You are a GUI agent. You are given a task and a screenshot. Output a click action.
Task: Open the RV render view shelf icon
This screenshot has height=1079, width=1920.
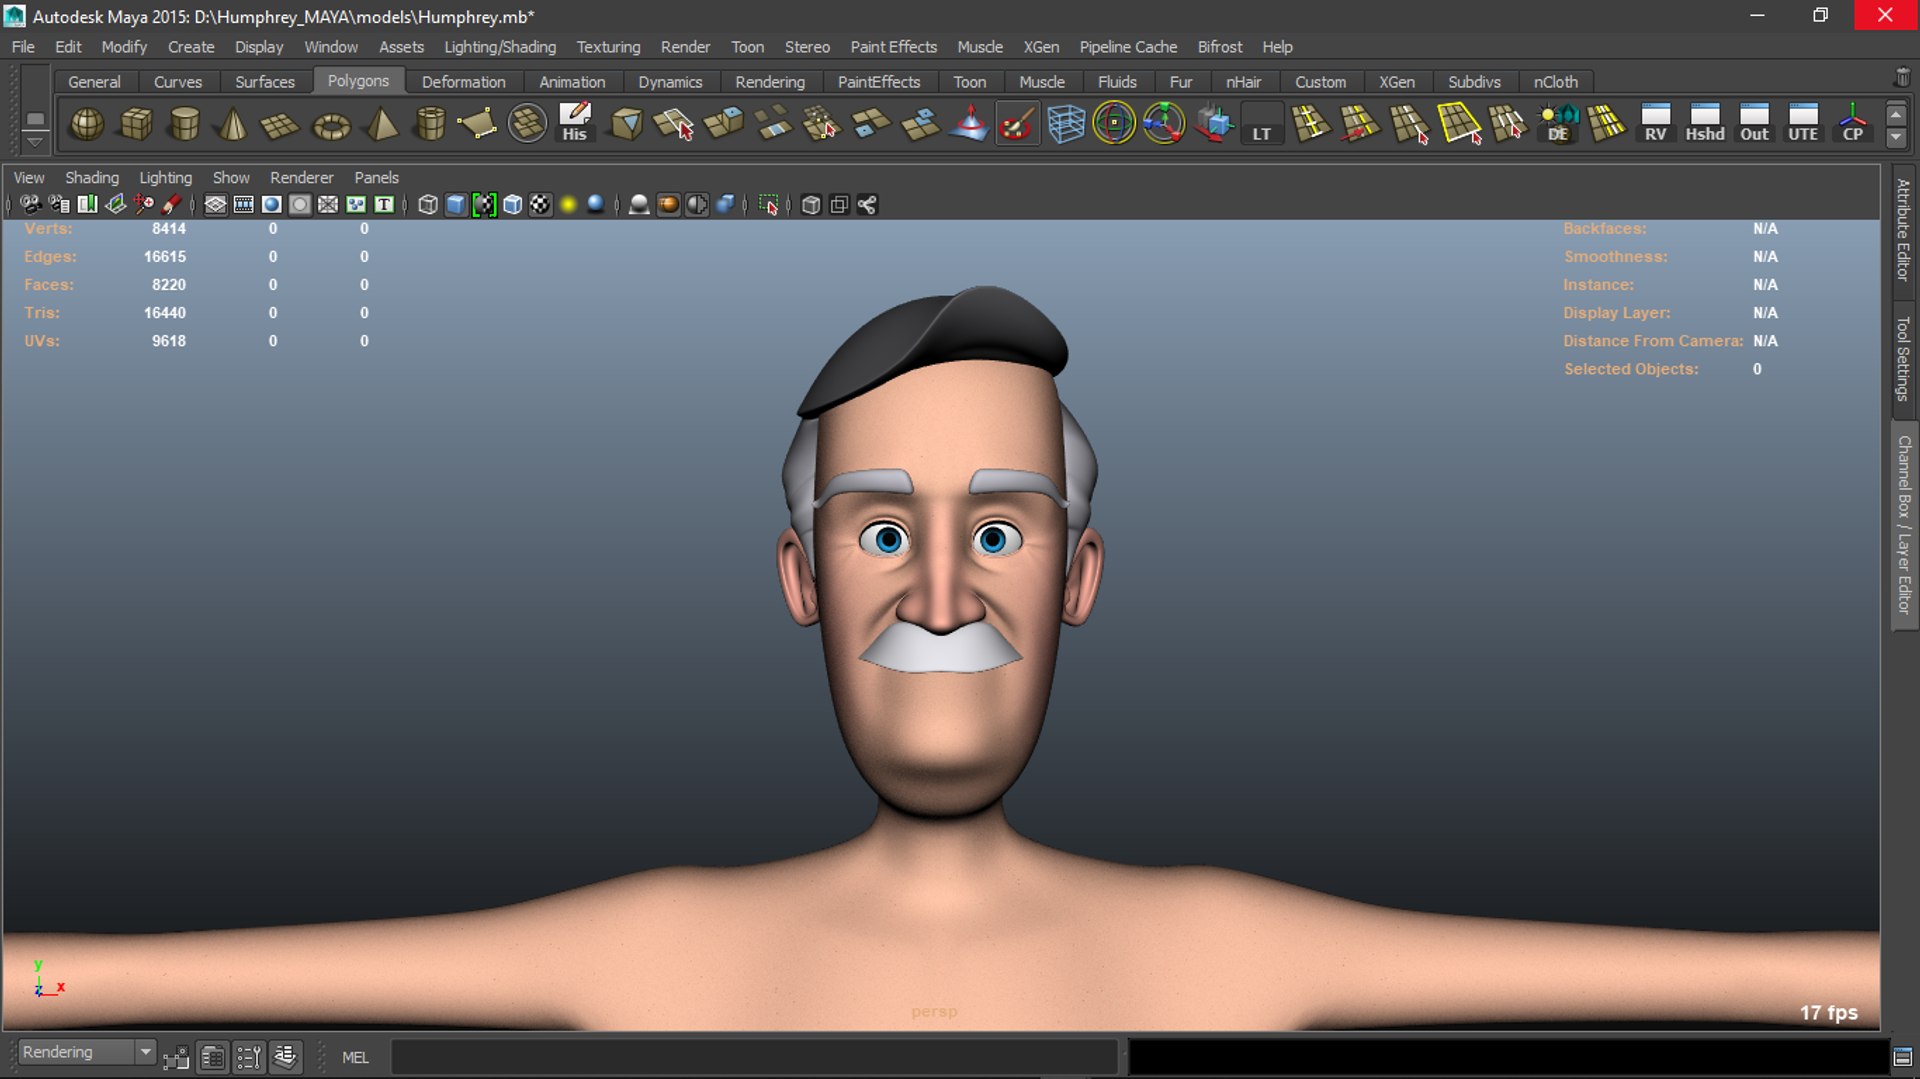(1655, 123)
